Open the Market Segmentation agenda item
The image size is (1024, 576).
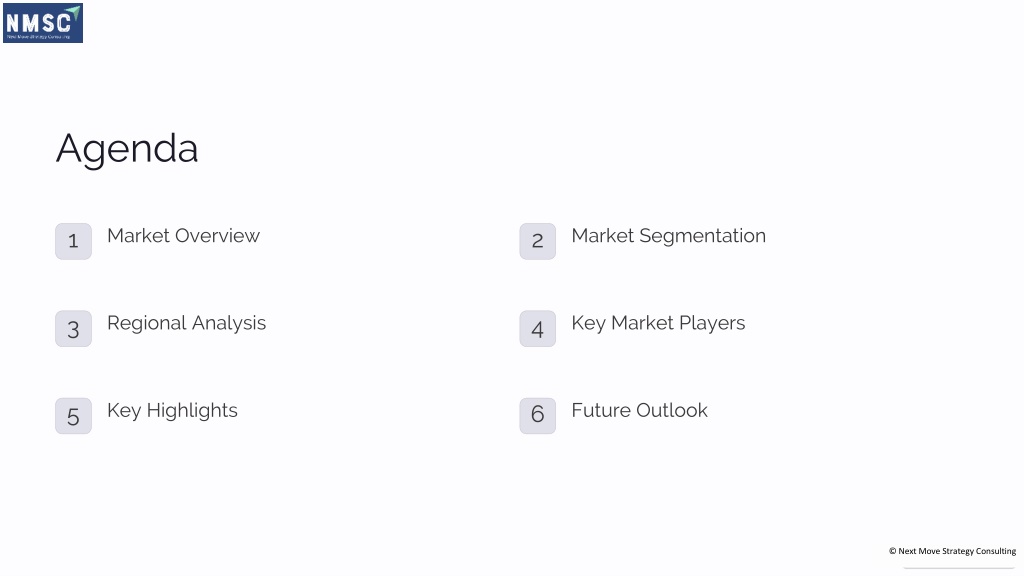(x=669, y=236)
